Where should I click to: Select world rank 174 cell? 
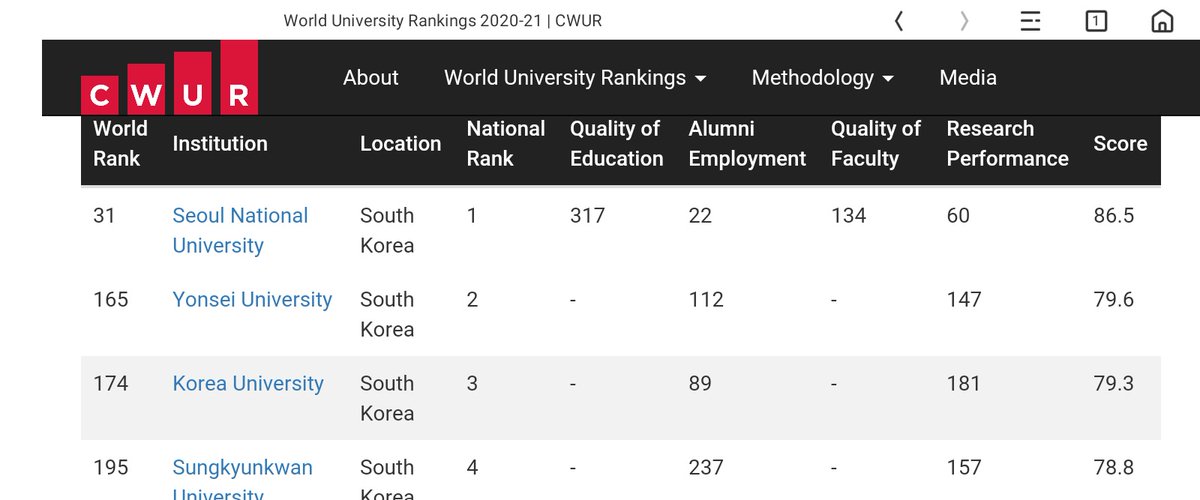(x=111, y=383)
